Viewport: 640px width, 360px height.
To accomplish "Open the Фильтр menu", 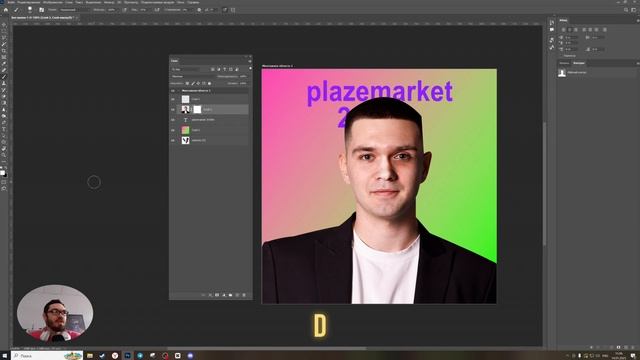I will 109,2.
